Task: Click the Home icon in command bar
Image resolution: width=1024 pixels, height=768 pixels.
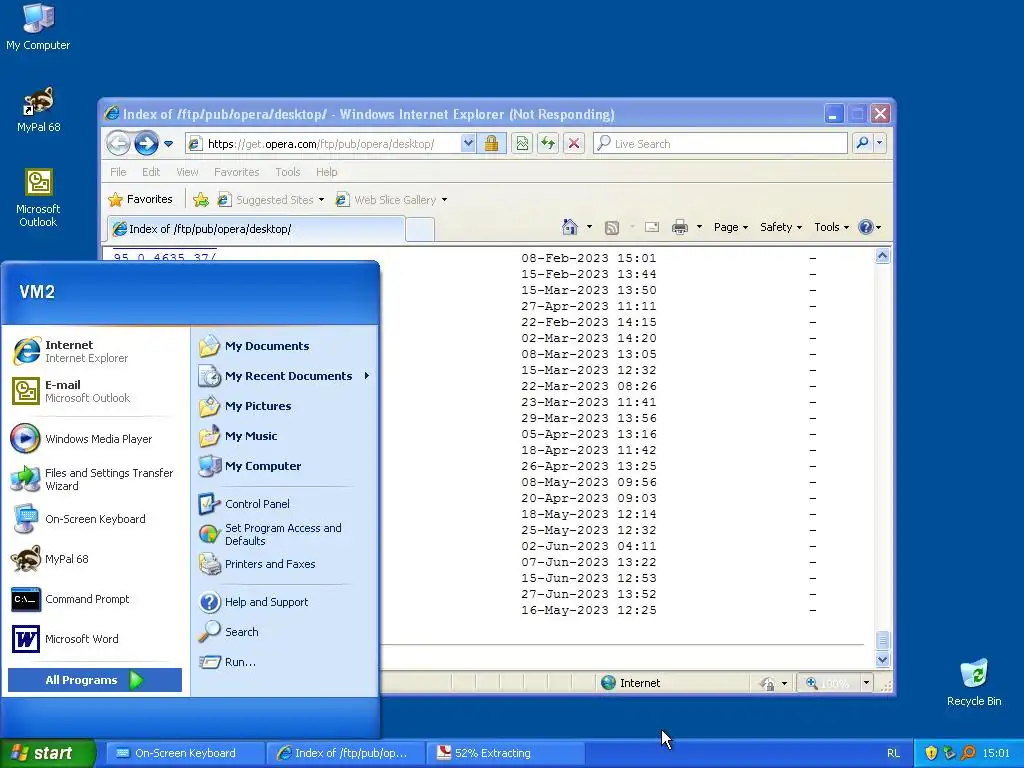Action: (569, 227)
